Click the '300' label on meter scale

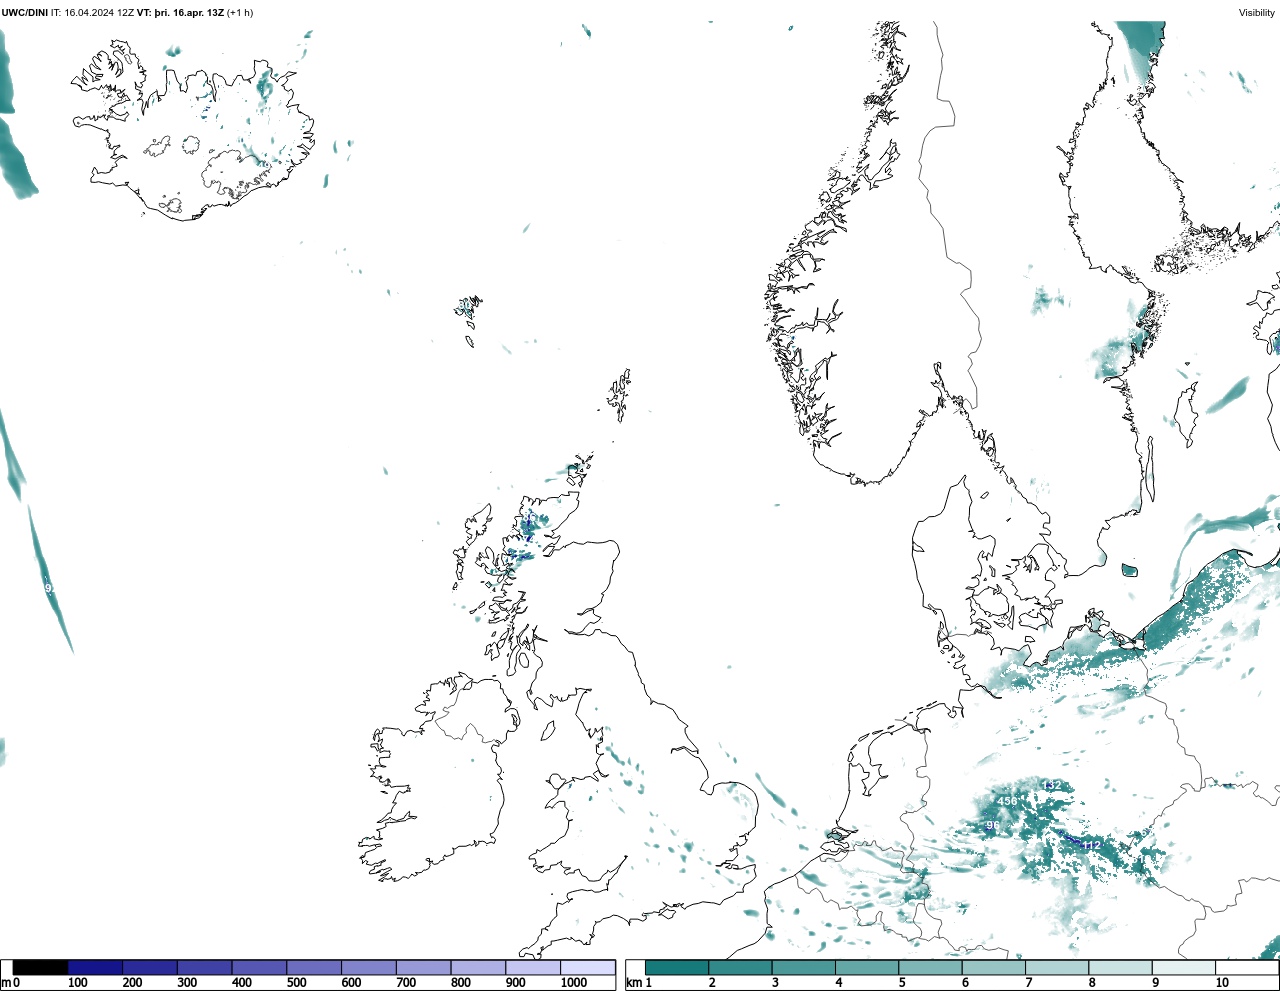point(187,983)
